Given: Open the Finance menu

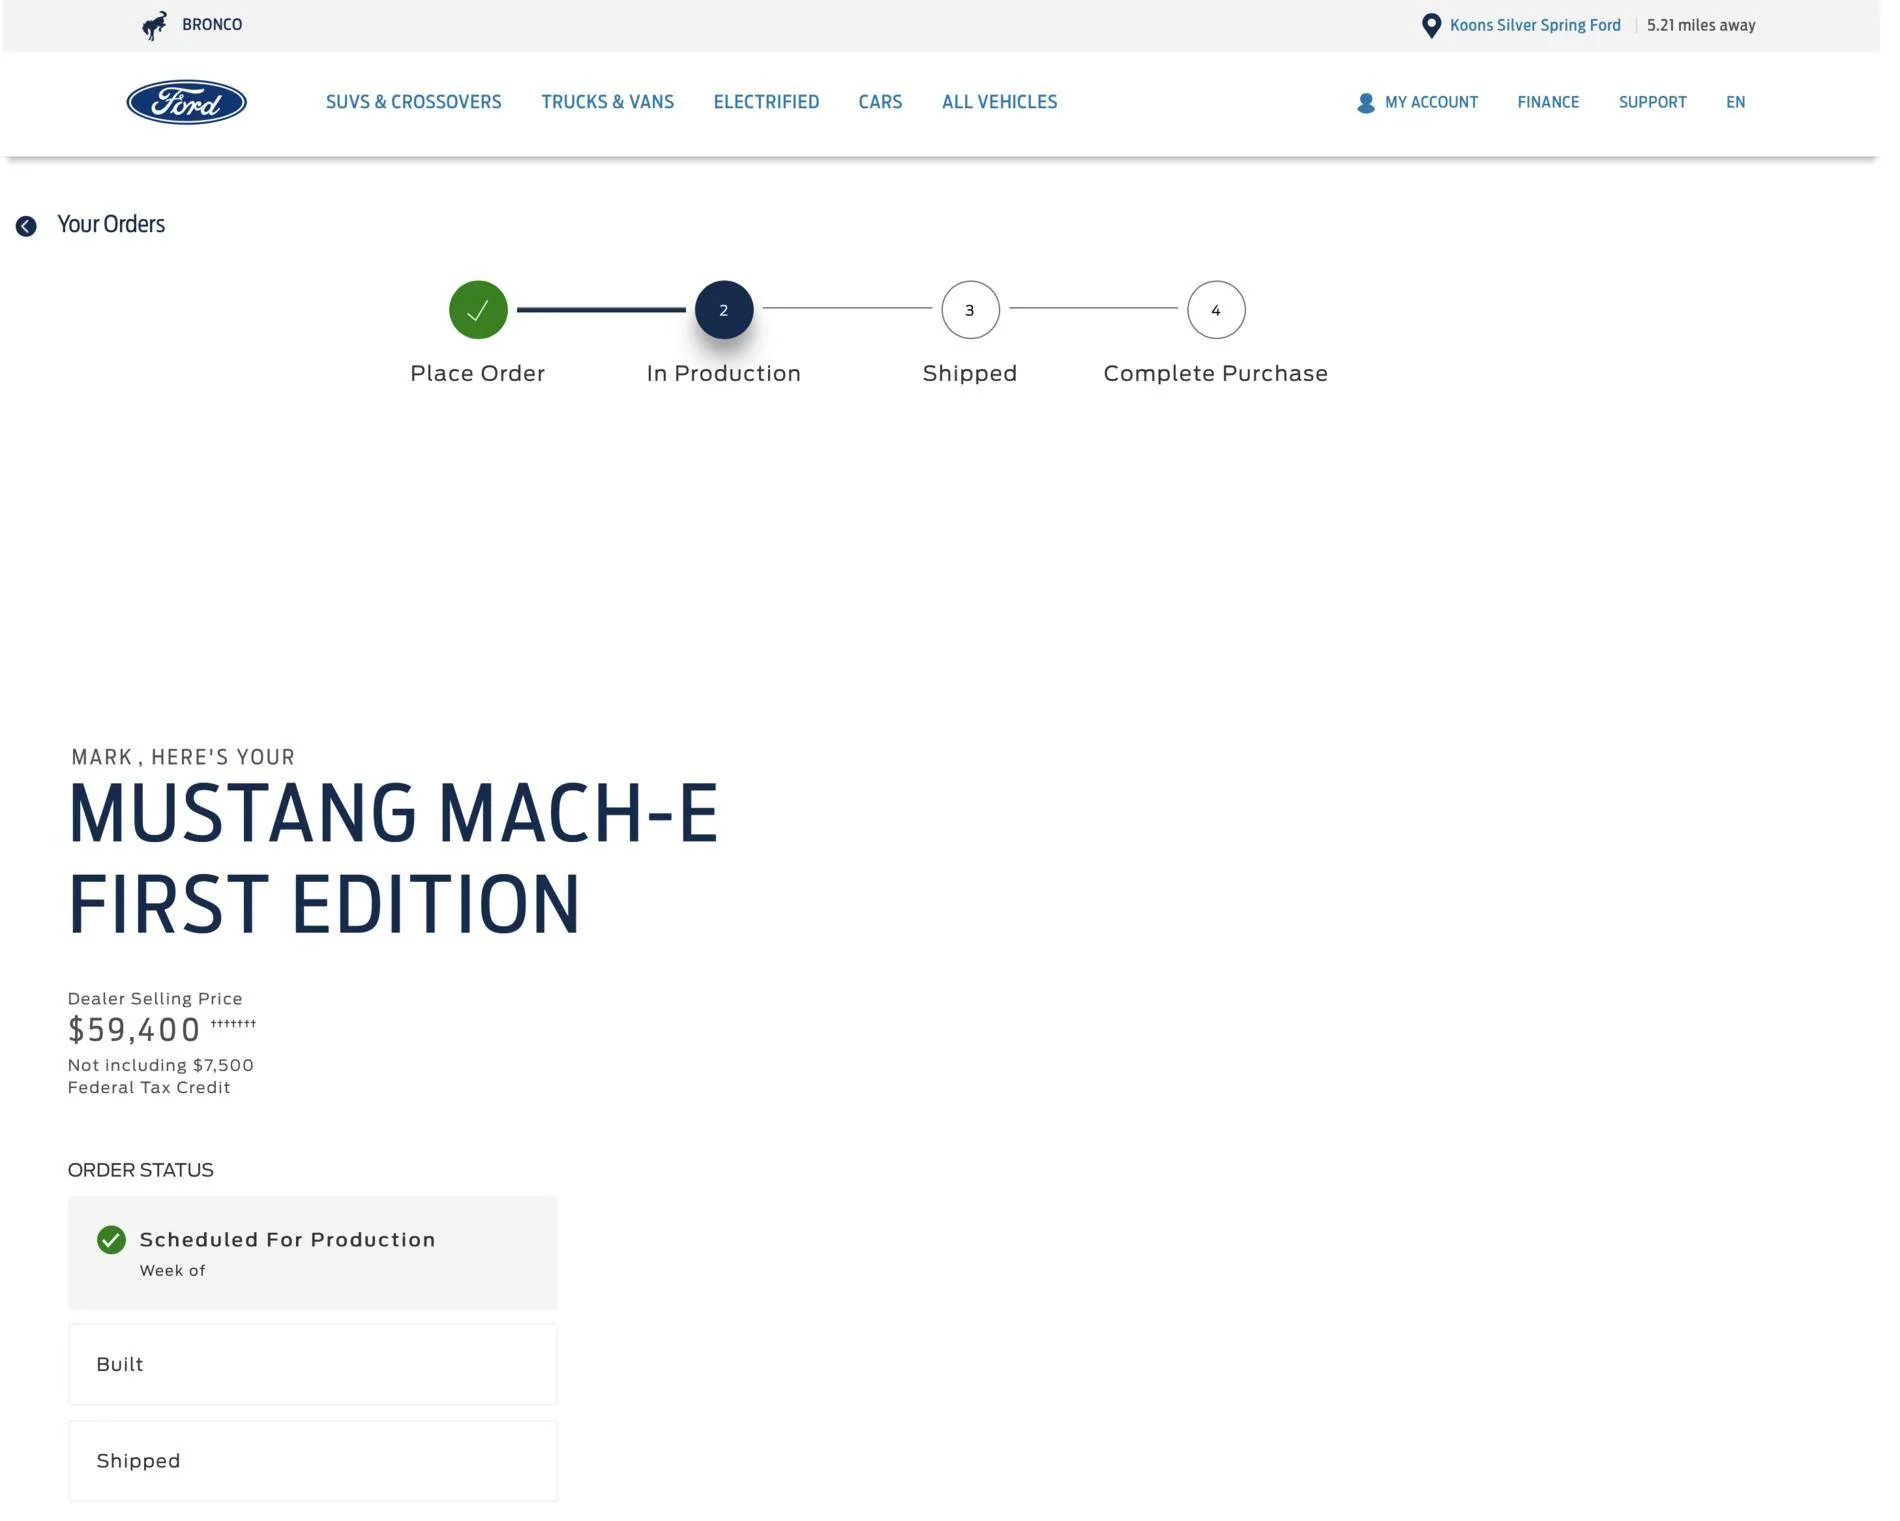Looking at the screenshot, I should (1548, 102).
